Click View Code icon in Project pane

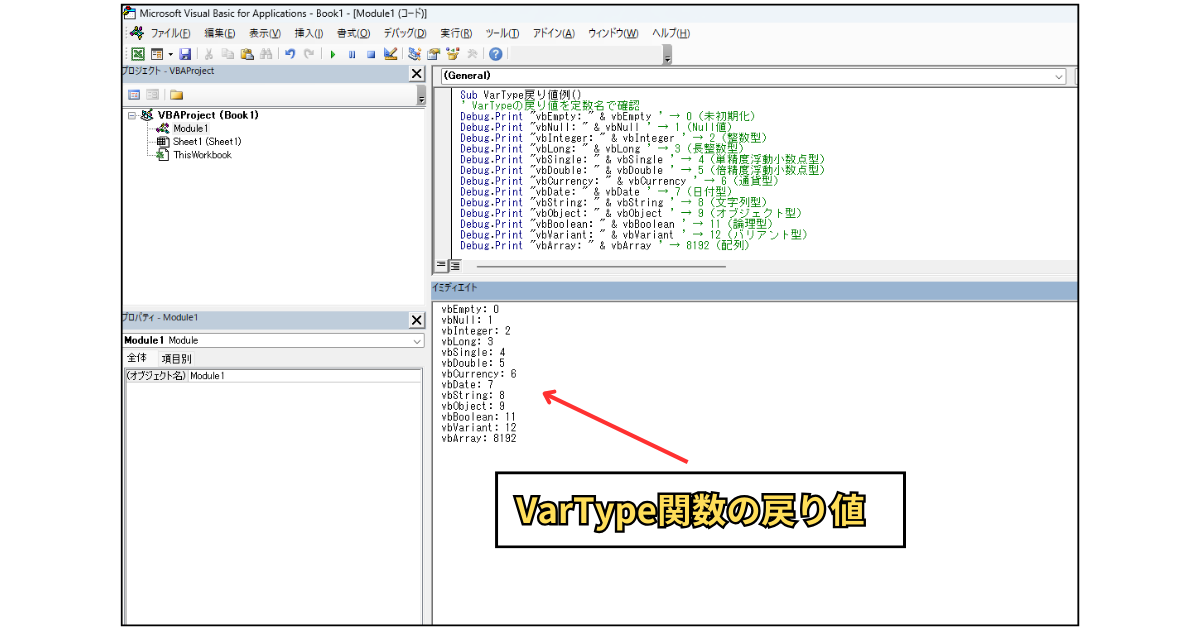pos(133,95)
